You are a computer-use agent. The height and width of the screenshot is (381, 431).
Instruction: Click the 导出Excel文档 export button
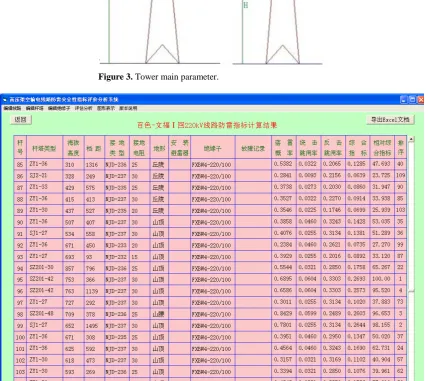[390, 119]
